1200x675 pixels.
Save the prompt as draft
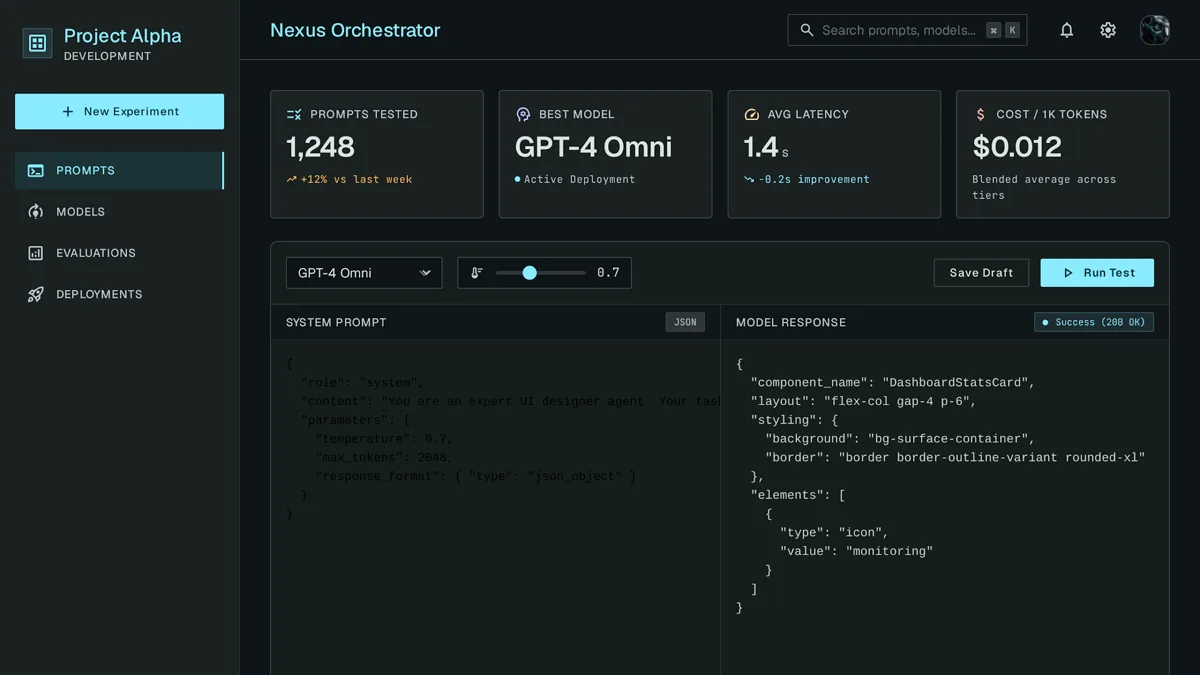[x=981, y=273]
